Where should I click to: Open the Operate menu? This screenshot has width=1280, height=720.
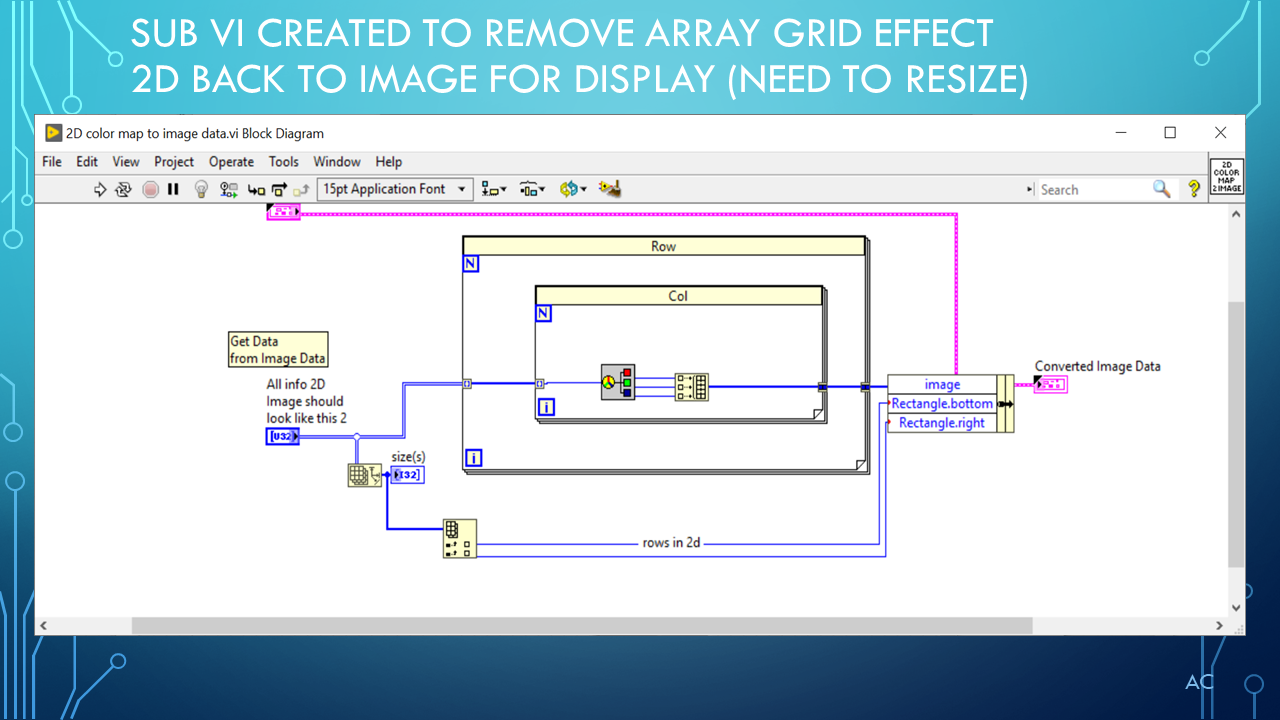[231, 161]
